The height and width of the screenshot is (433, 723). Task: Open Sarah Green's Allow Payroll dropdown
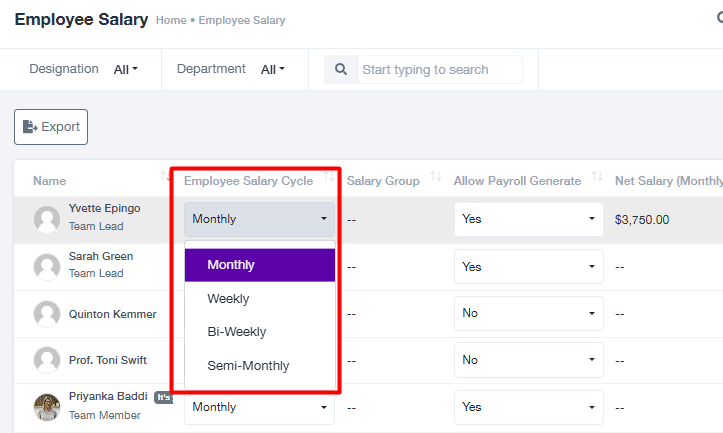tap(528, 267)
